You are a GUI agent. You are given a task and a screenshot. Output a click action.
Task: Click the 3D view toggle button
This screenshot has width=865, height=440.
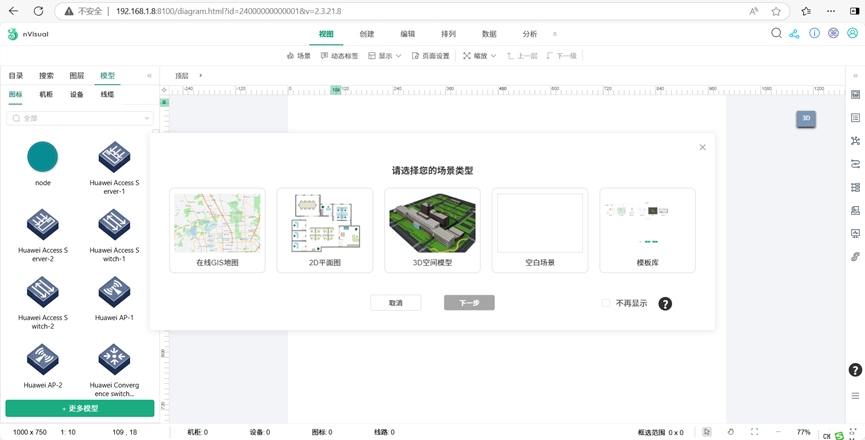805,118
